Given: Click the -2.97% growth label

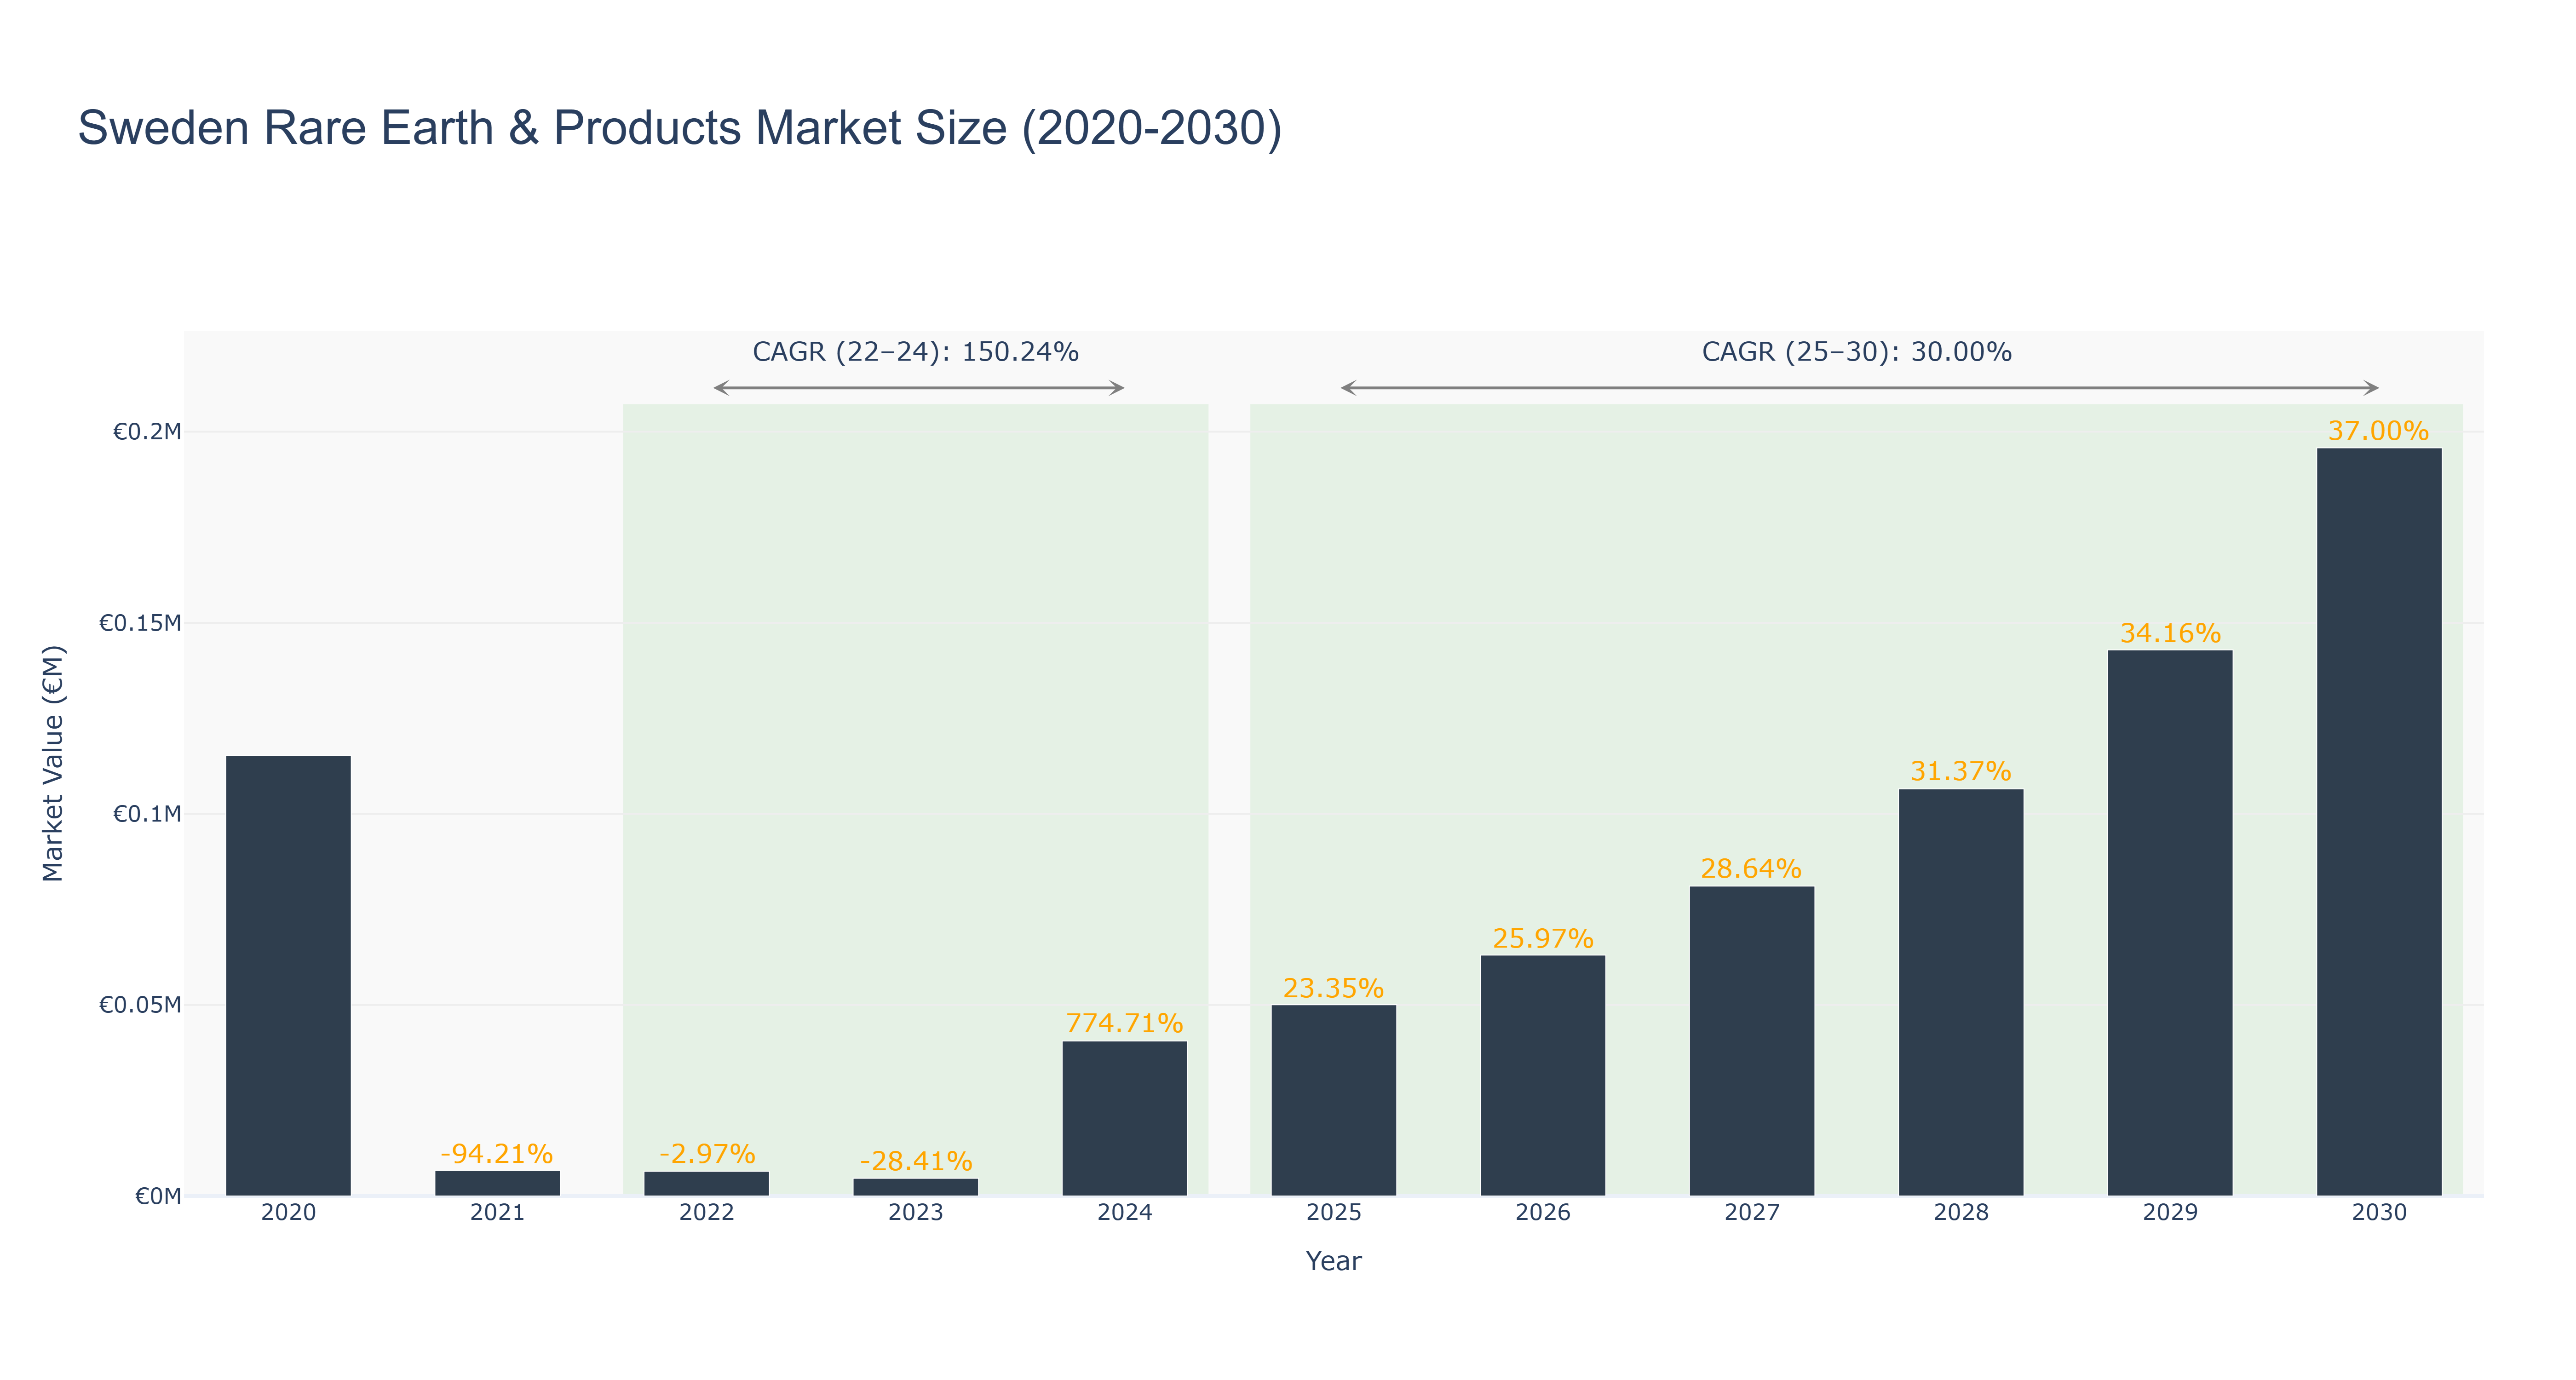Looking at the screenshot, I should point(707,1154).
